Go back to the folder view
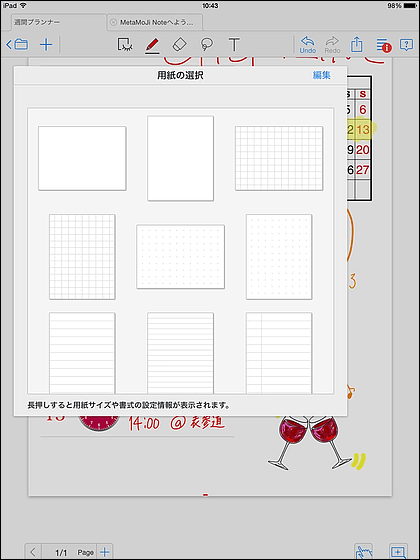 click(x=17, y=45)
